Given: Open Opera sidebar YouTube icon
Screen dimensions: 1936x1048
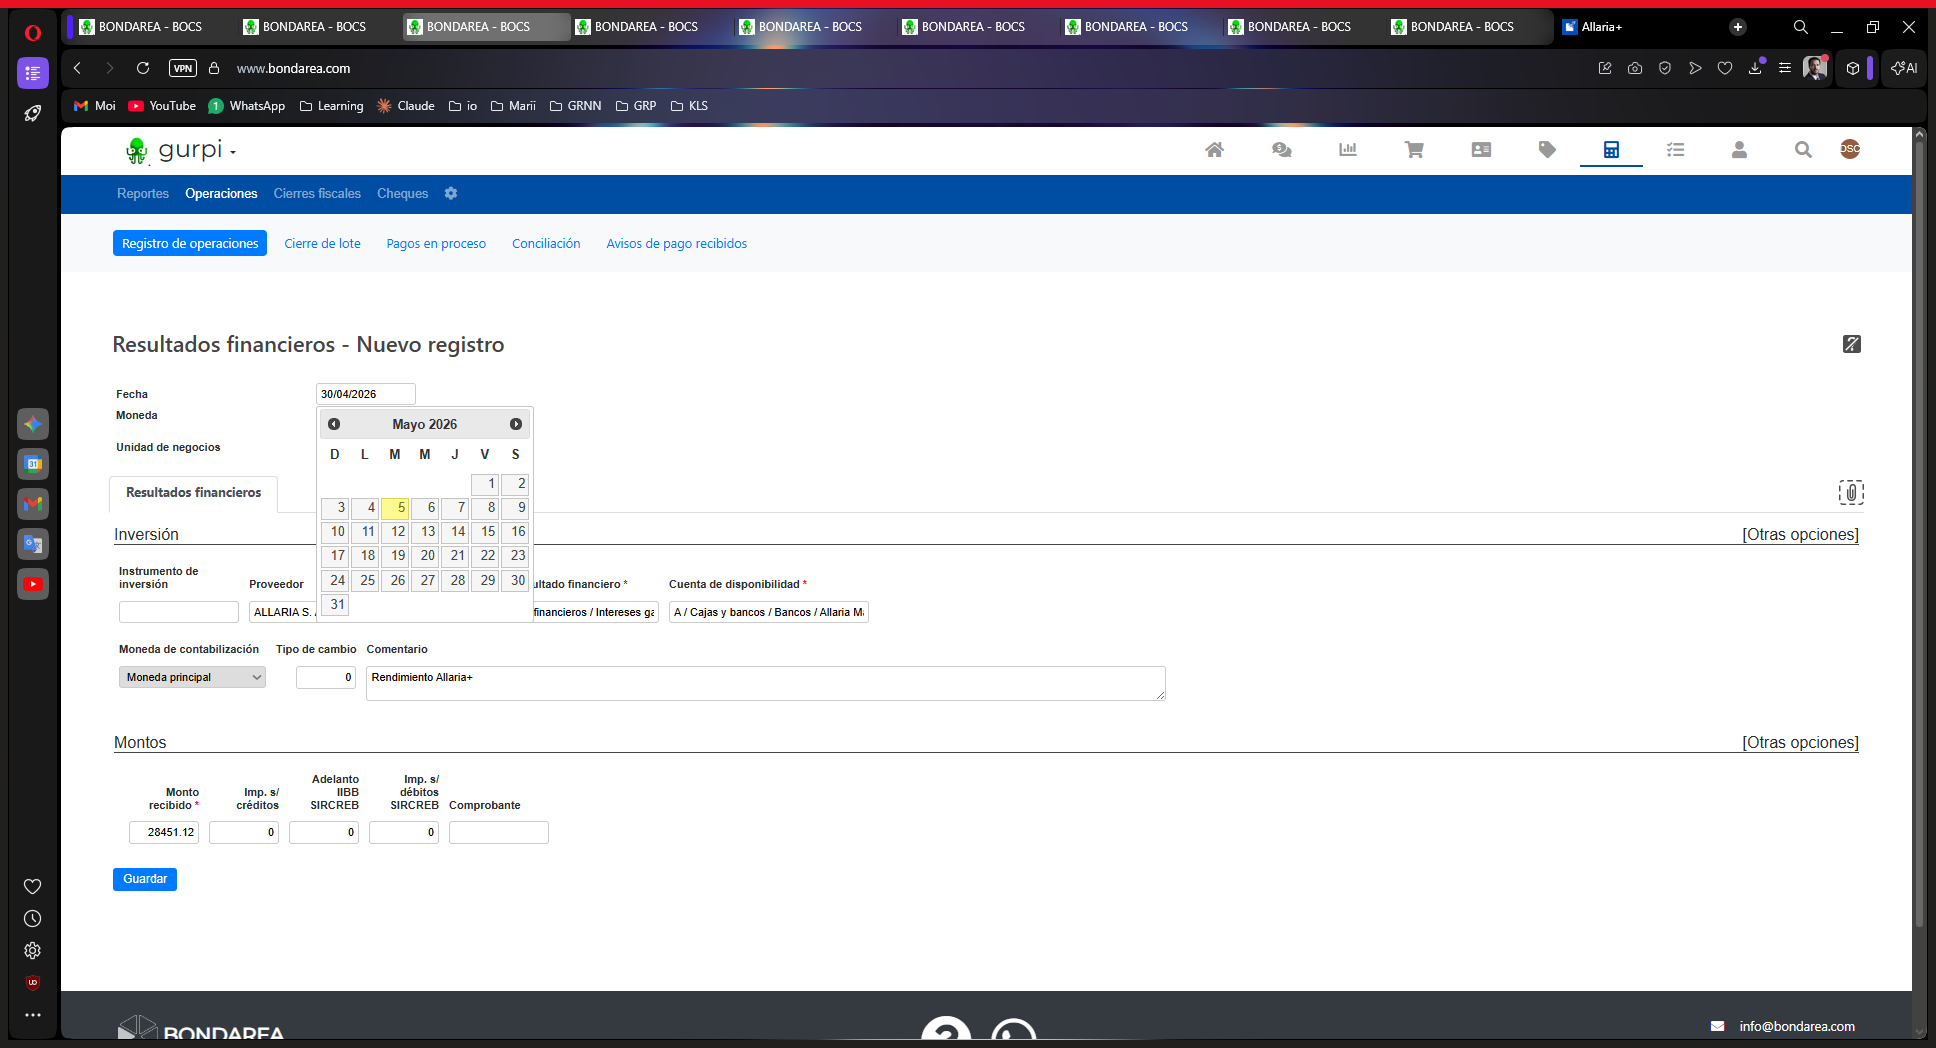Looking at the screenshot, I should pyautogui.click(x=33, y=584).
